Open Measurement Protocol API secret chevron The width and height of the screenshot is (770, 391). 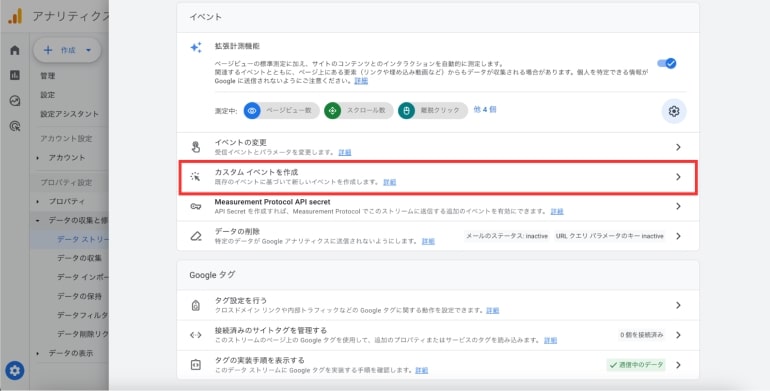tap(678, 206)
